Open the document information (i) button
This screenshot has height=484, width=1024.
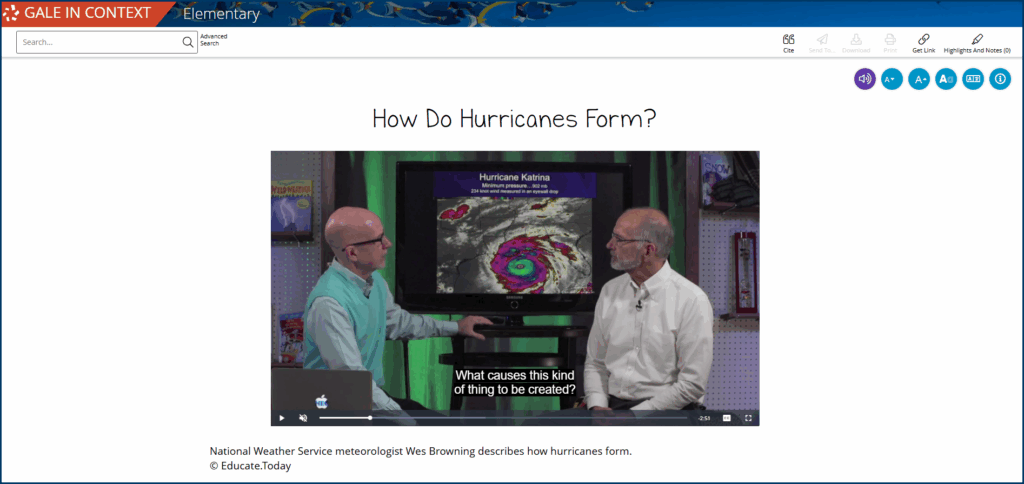(1000, 79)
